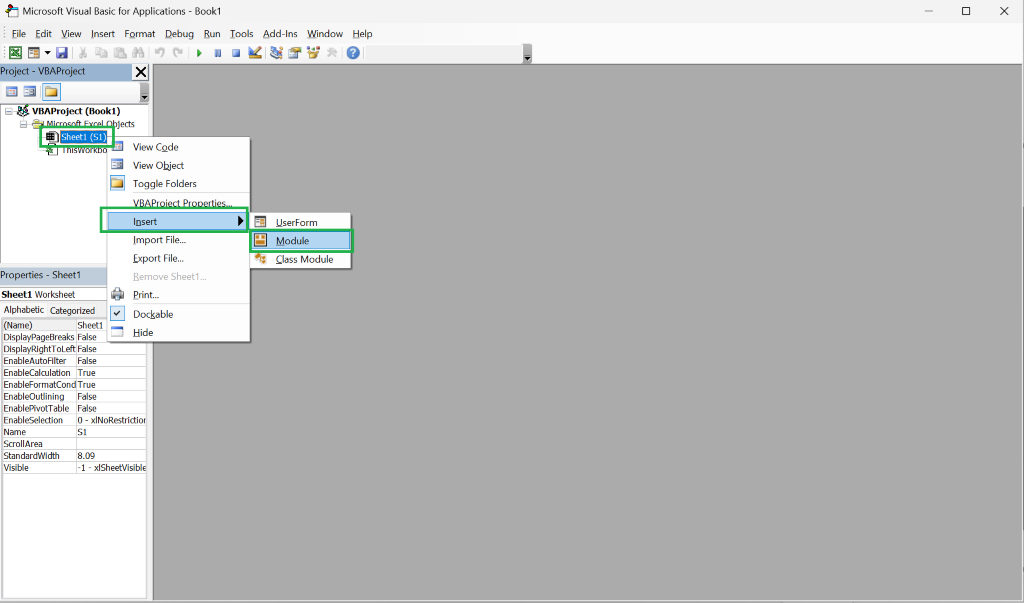Image resolution: width=1024 pixels, height=603 pixels.
Task: Open the Properties Window toolbar icon
Action: (295, 53)
